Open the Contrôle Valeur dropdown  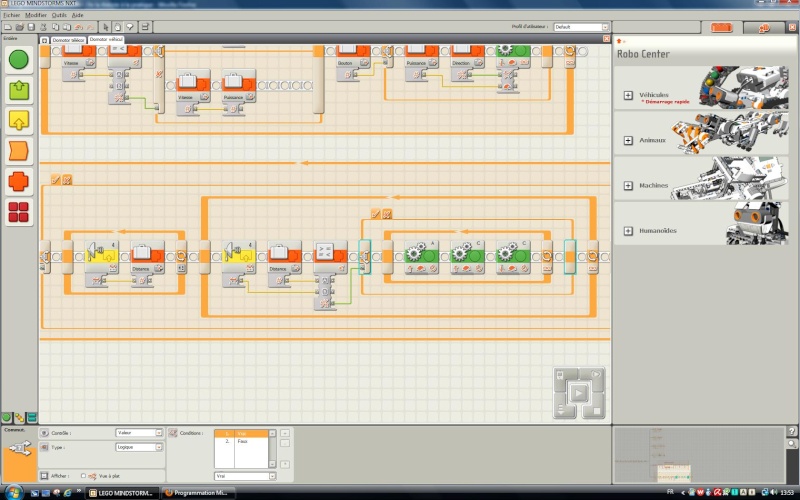pos(139,433)
